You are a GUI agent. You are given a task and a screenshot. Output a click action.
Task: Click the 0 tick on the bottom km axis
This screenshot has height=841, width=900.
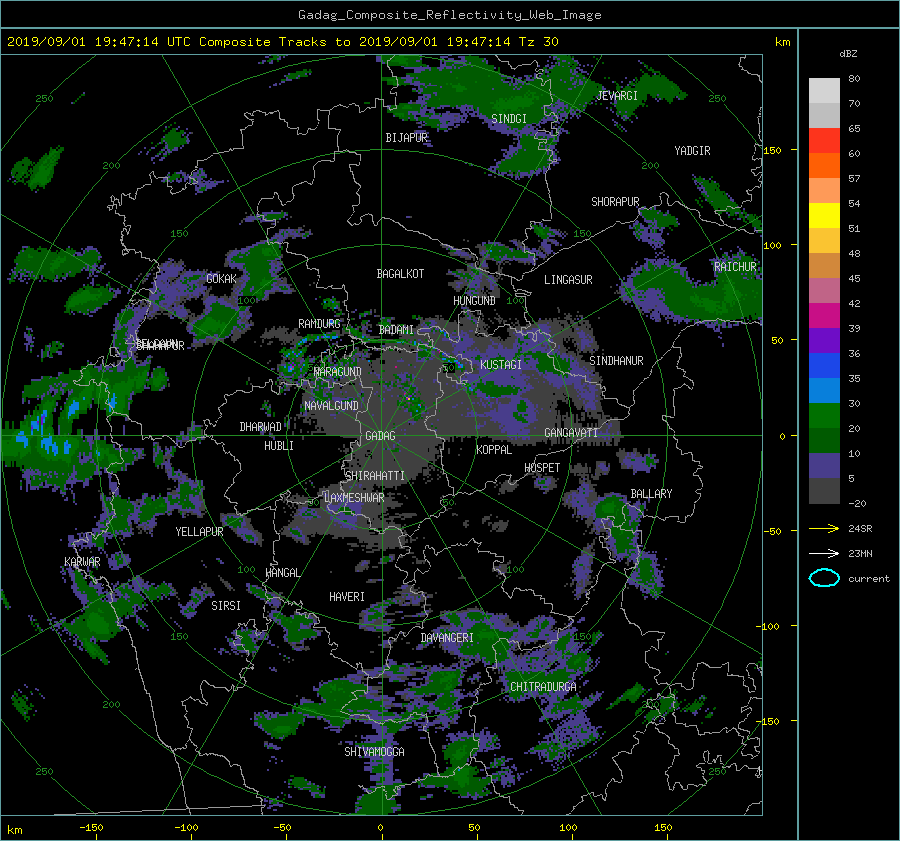coord(380,827)
